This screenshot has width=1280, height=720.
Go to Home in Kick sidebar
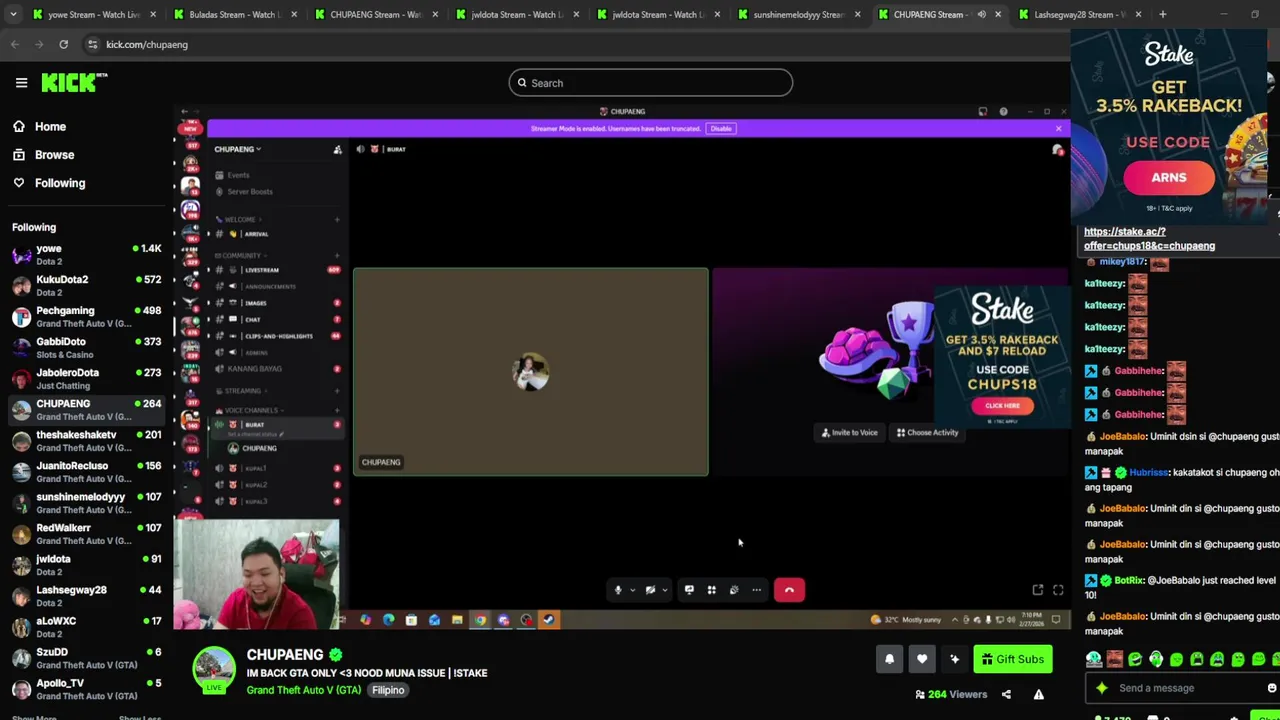click(50, 127)
